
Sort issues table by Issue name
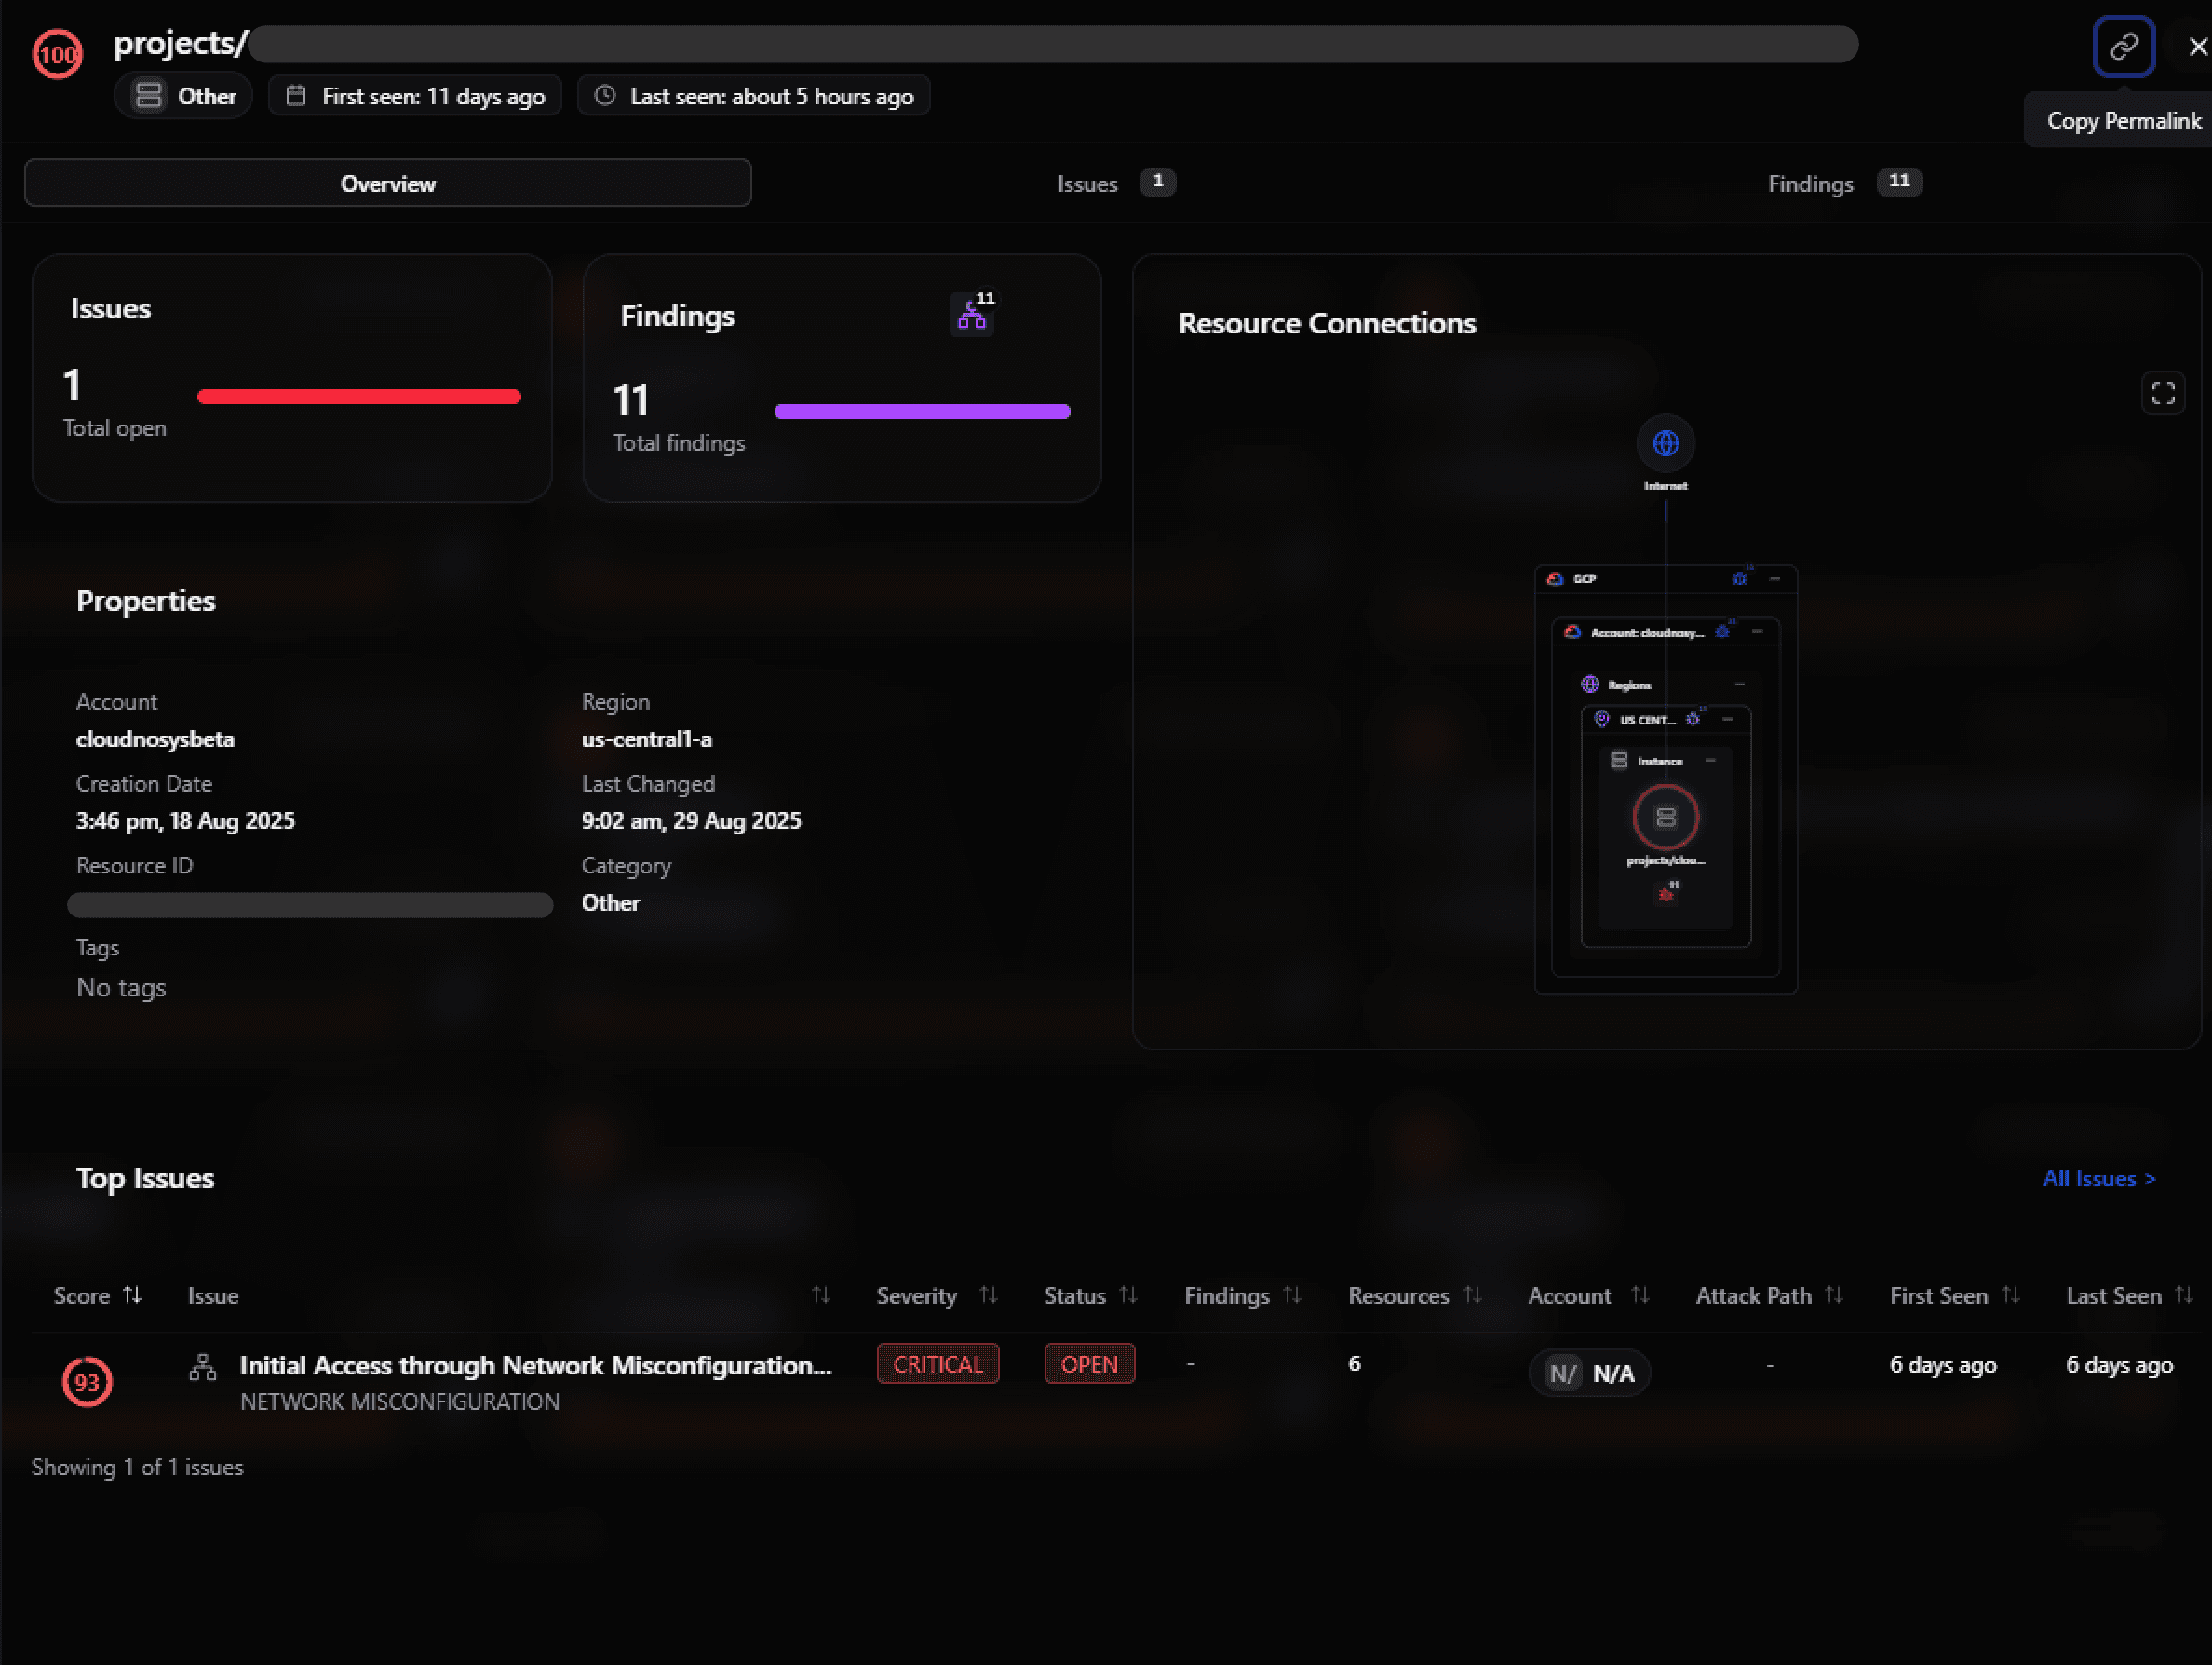821,1295
